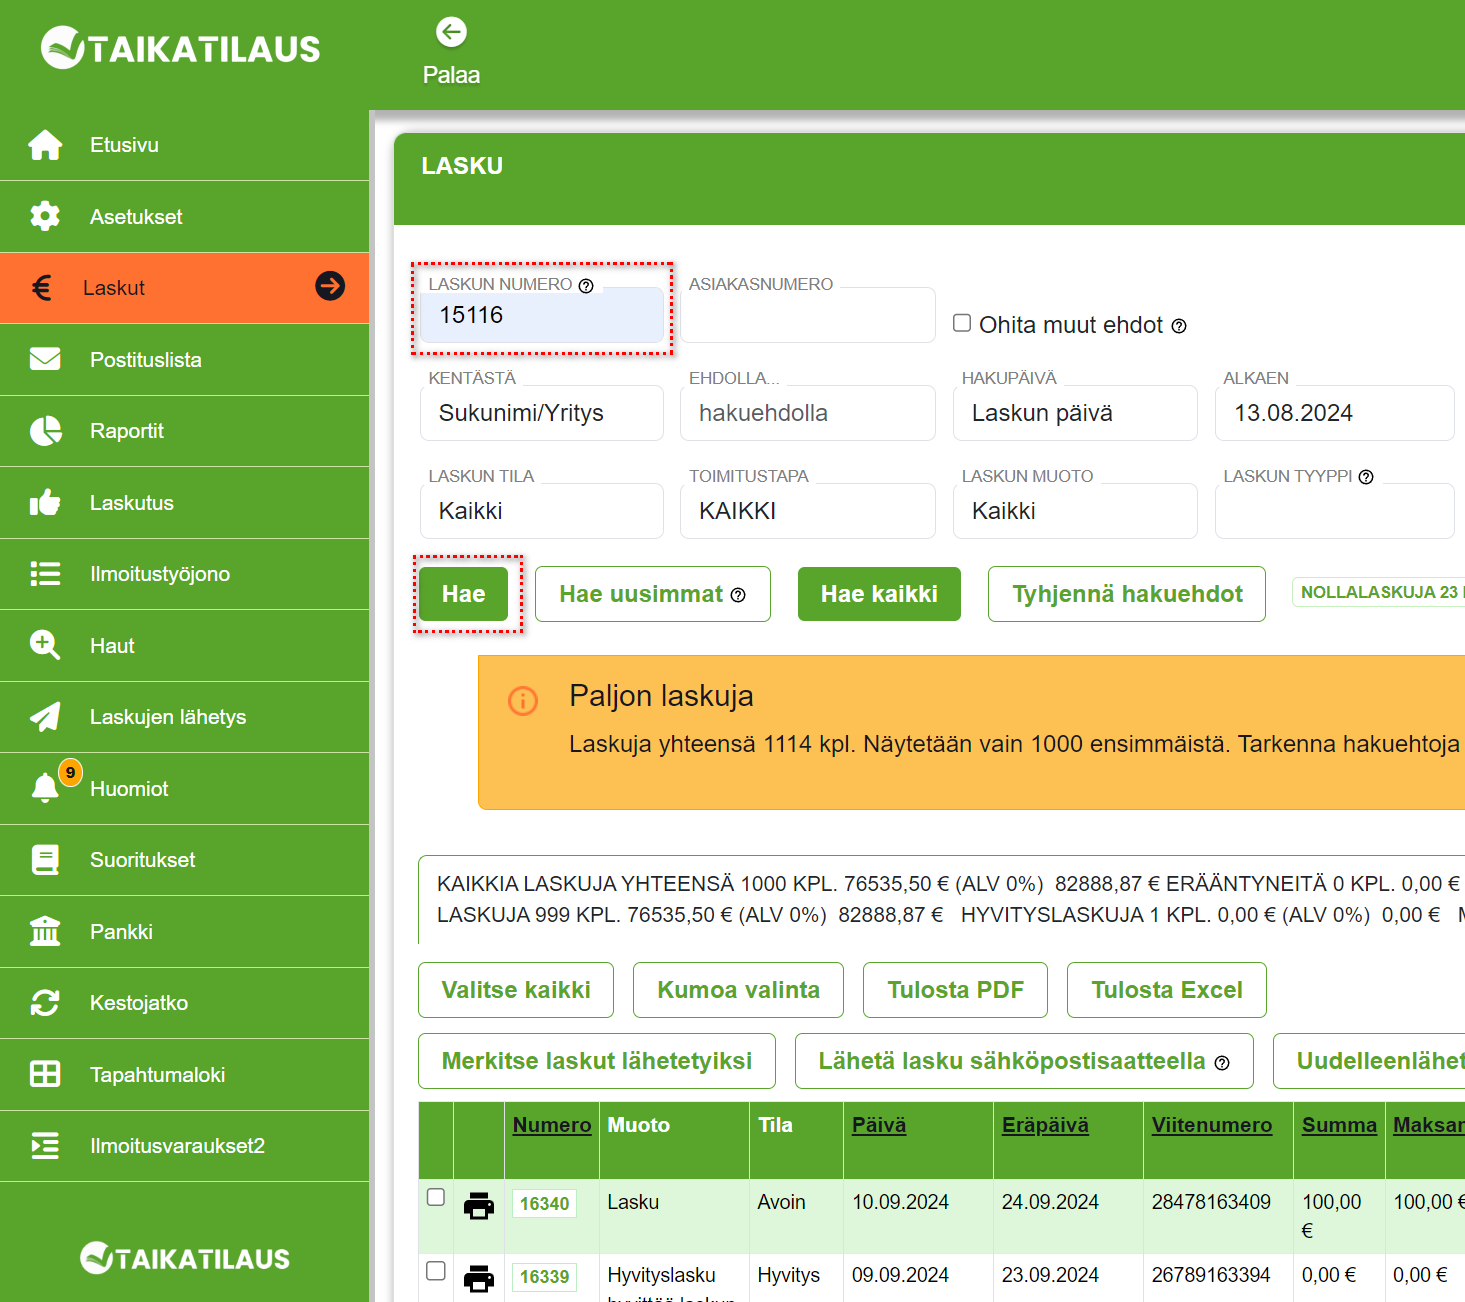Click the Laskutus thumbs-up icon

[x=45, y=502]
